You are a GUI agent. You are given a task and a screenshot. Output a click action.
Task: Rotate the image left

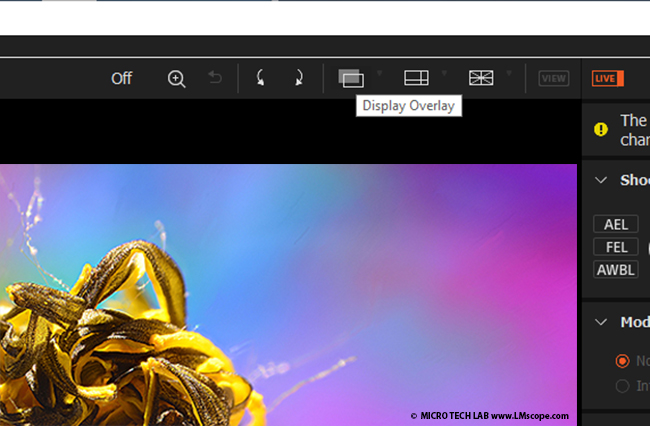(260, 78)
